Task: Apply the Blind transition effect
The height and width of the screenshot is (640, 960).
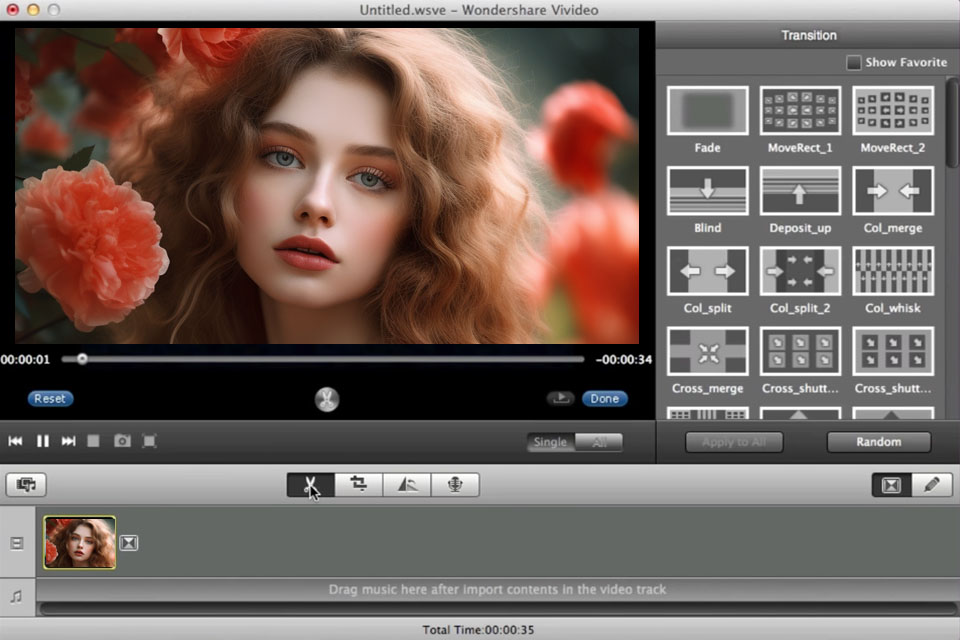Action: point(707,190)
